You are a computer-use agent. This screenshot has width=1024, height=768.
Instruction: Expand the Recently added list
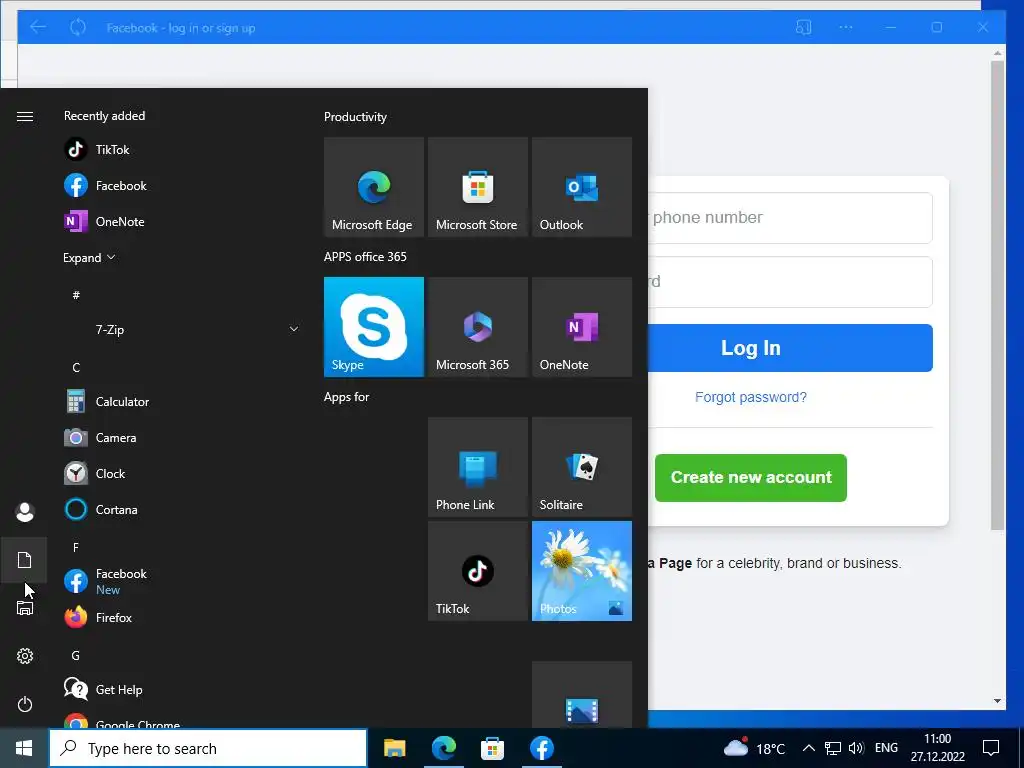[89, 257]
